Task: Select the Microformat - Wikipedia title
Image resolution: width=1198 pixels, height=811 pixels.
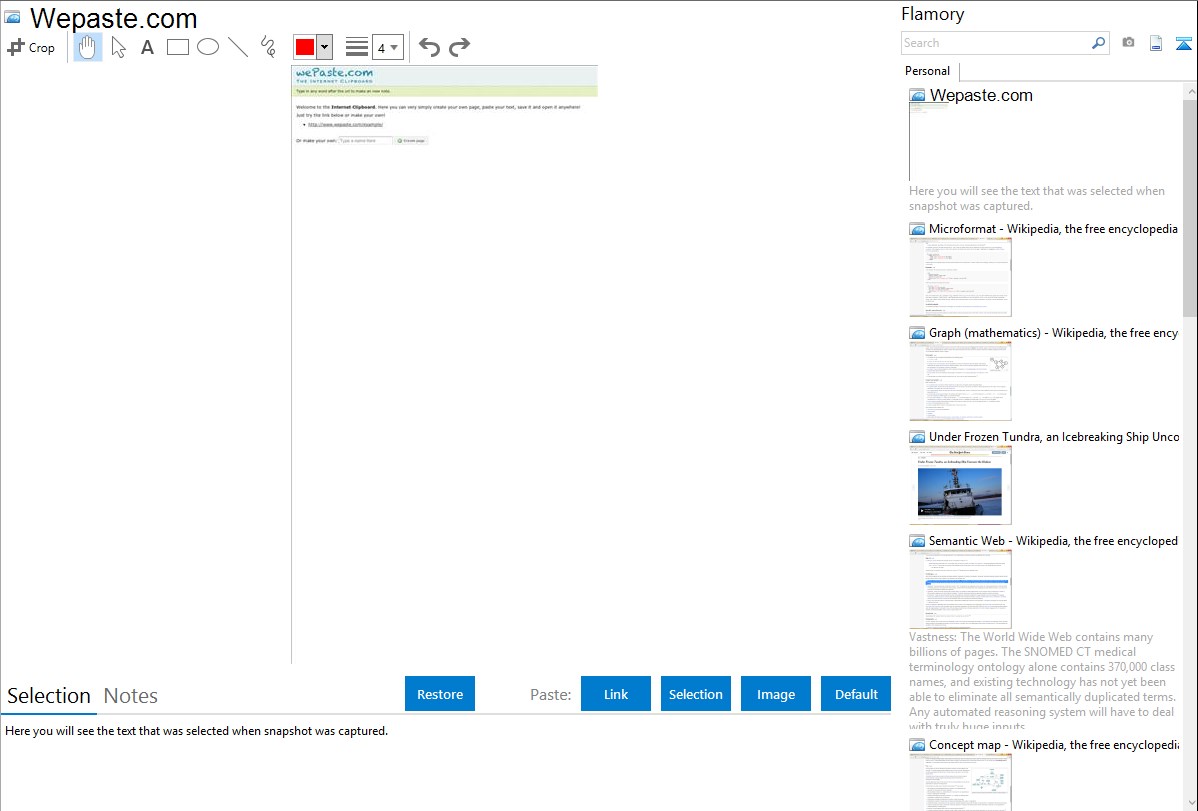Action: (1054, 229)
